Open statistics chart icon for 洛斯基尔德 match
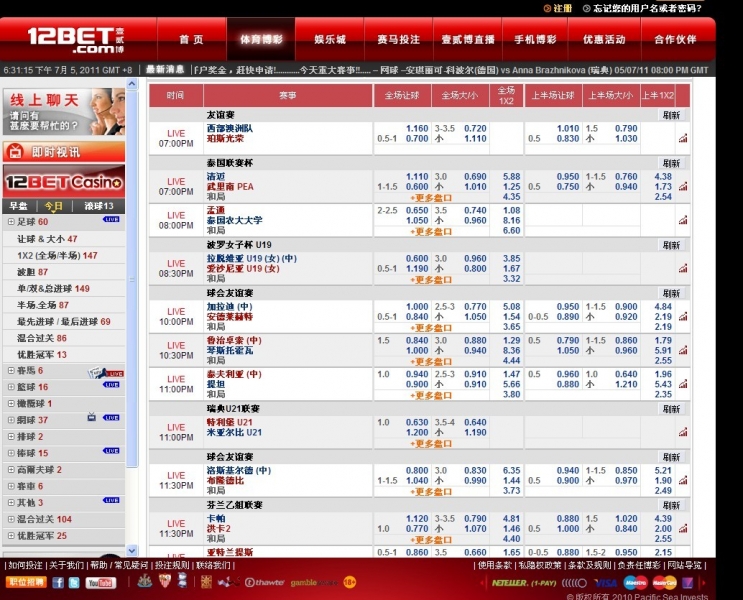Screen dimensions: 743x600 tap(683, 481)
